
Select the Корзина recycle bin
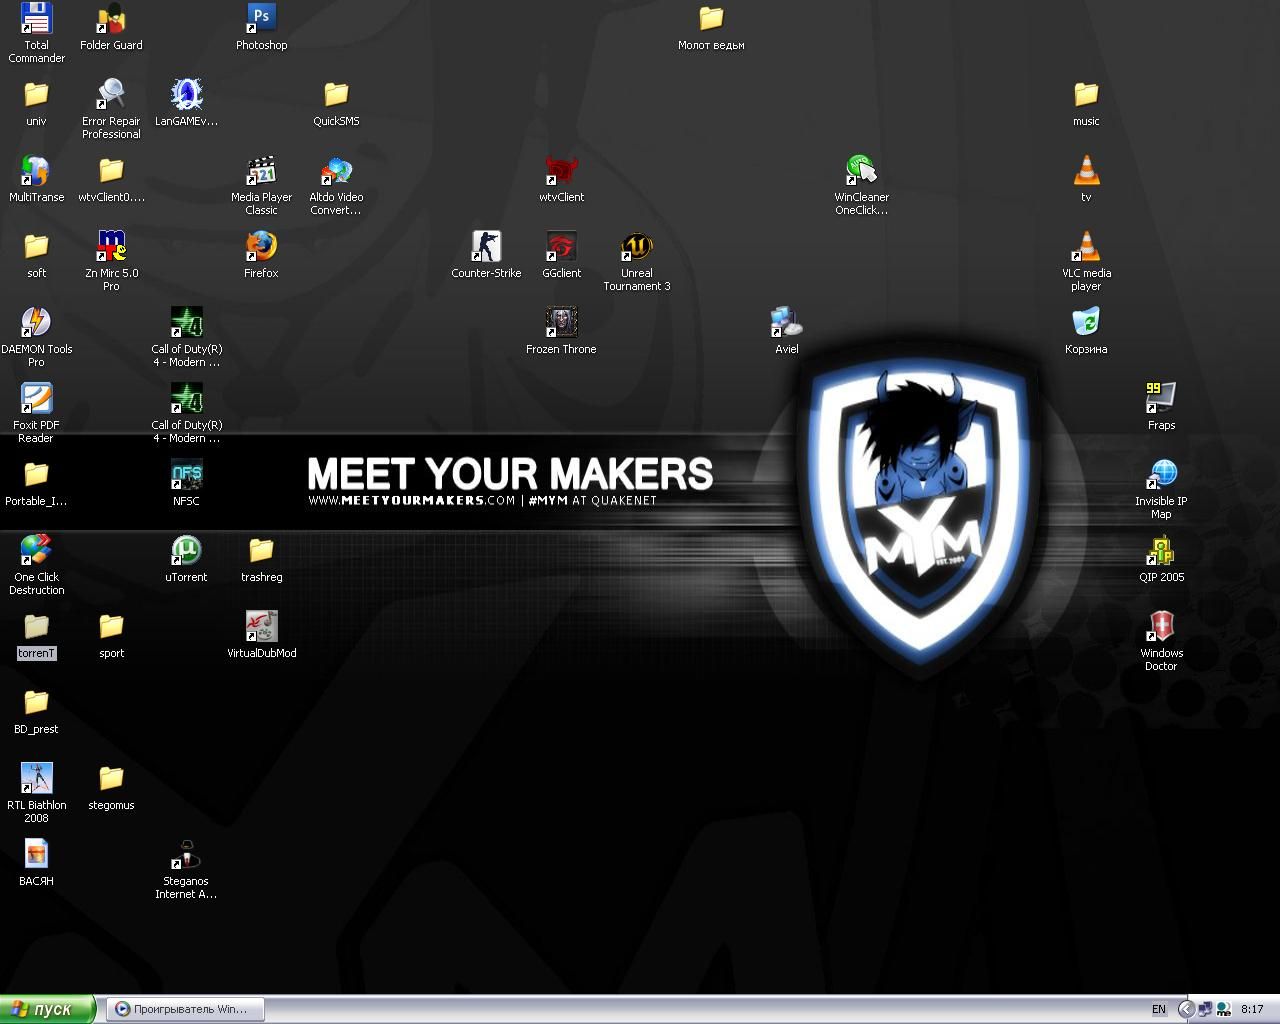point(1086,322)
